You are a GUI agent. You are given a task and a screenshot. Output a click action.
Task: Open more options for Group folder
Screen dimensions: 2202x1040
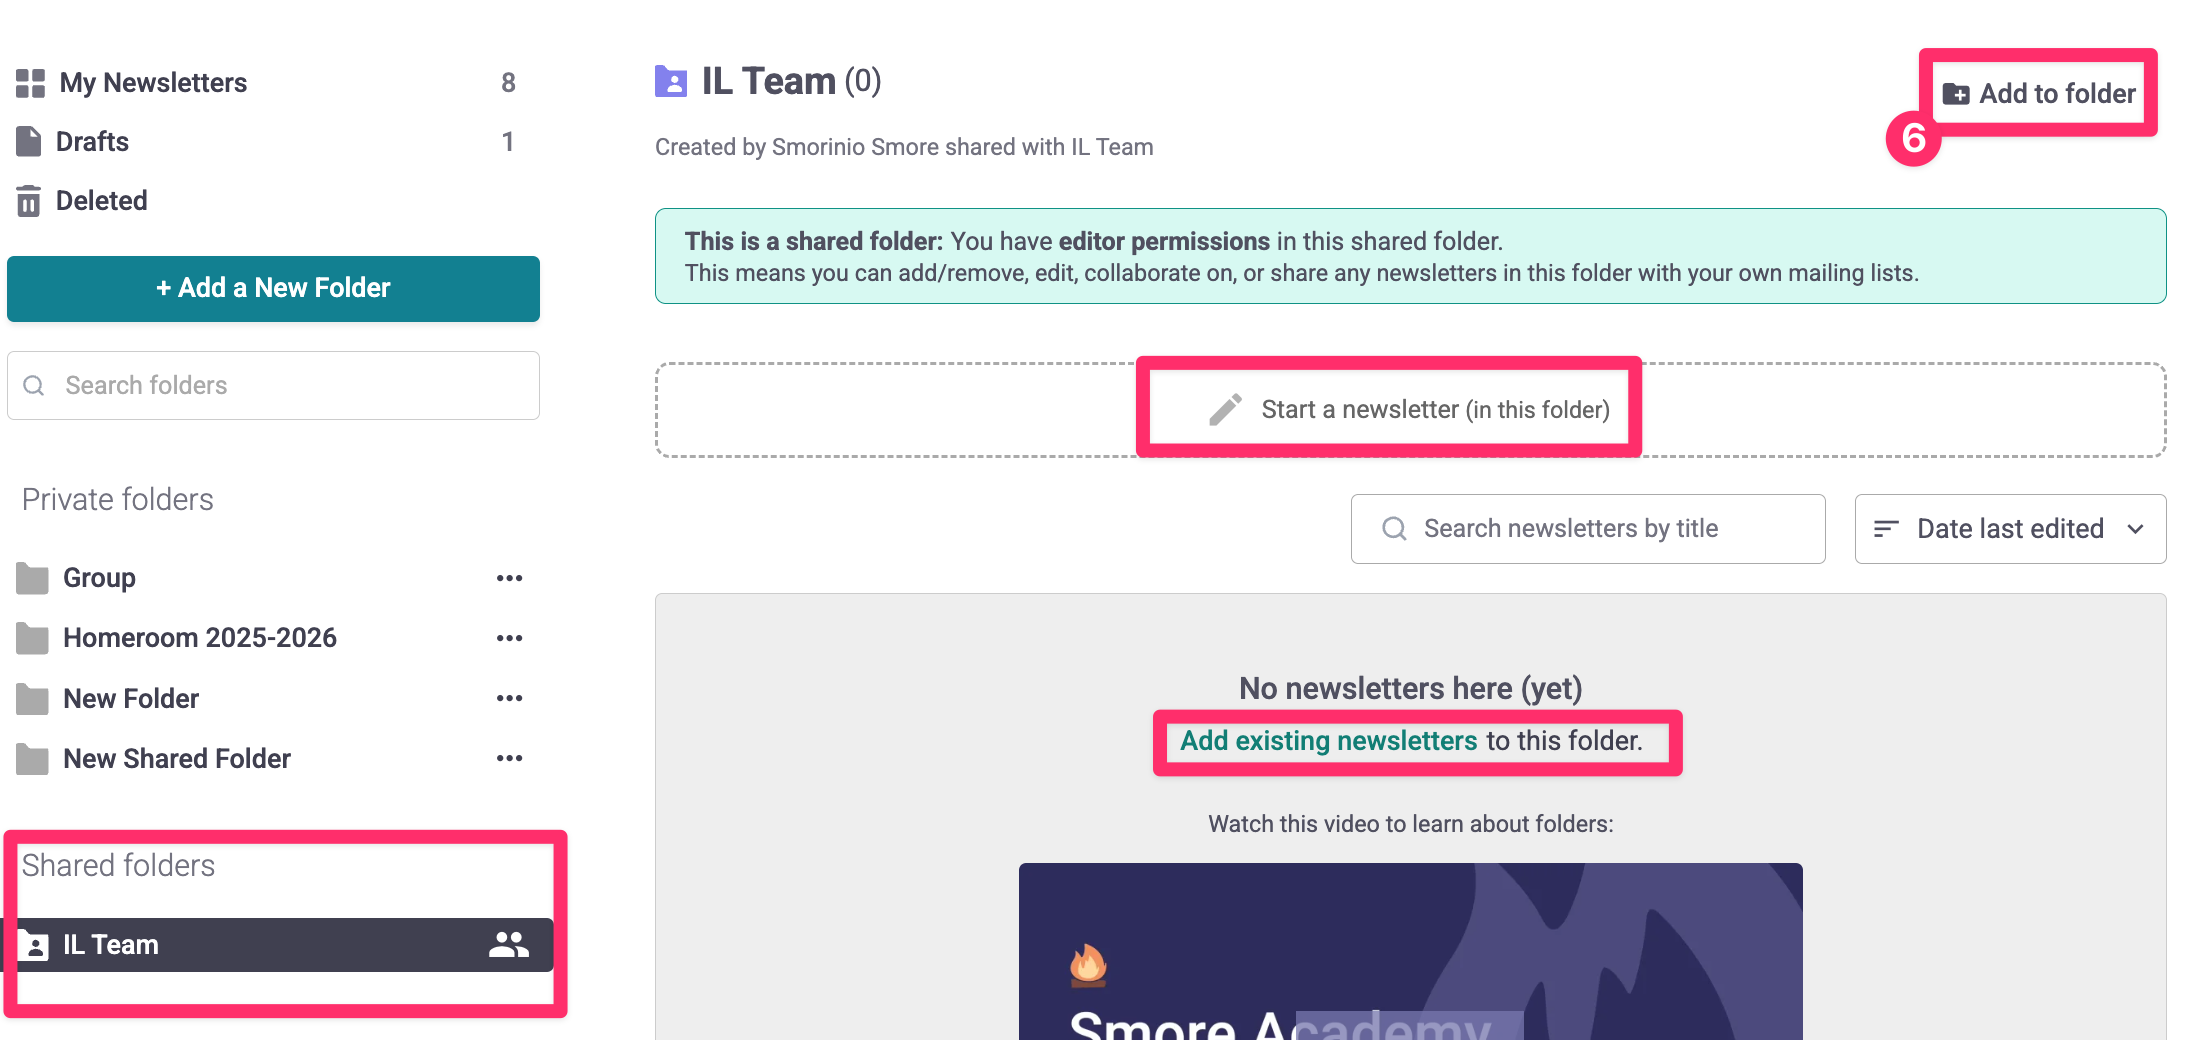click(x=509, y=578)
